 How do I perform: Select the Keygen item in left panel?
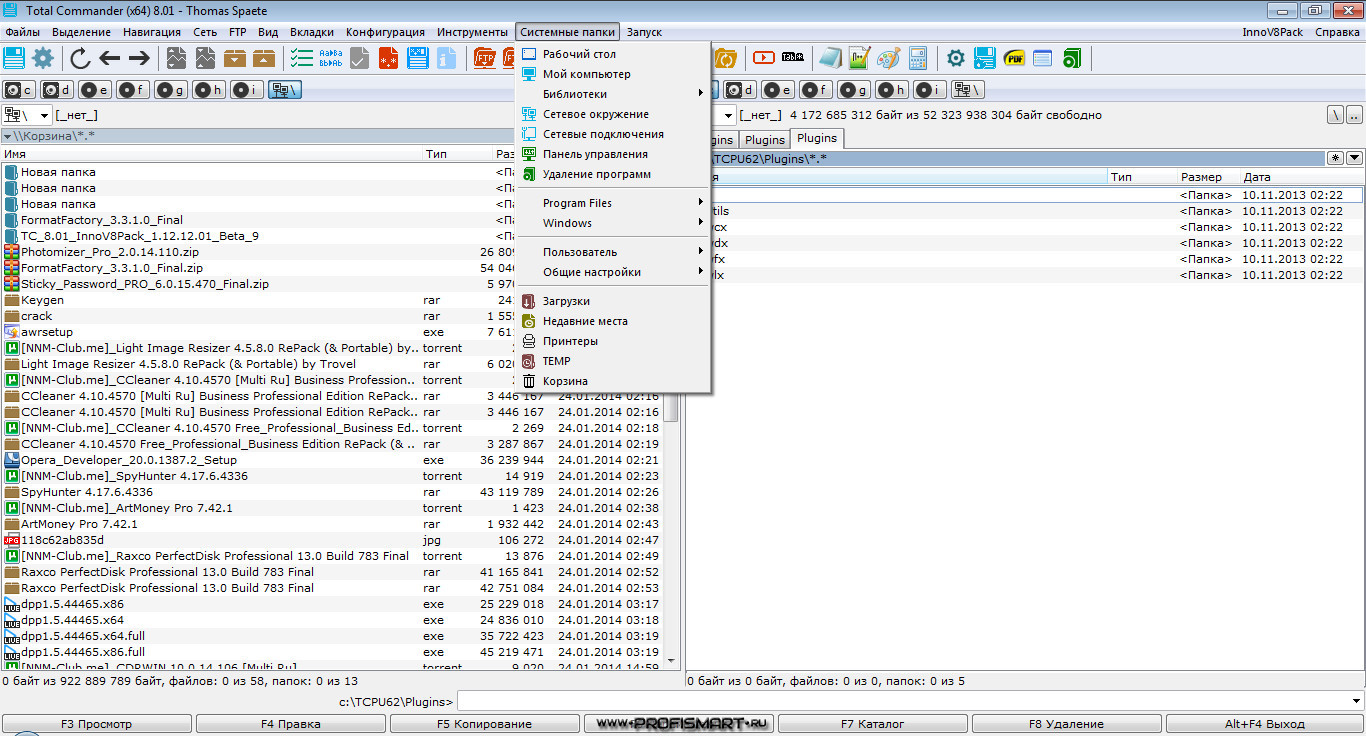[x=42, y=300]
